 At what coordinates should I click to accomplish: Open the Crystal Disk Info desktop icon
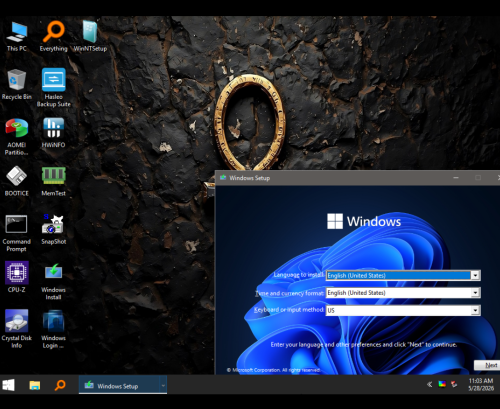17,329
